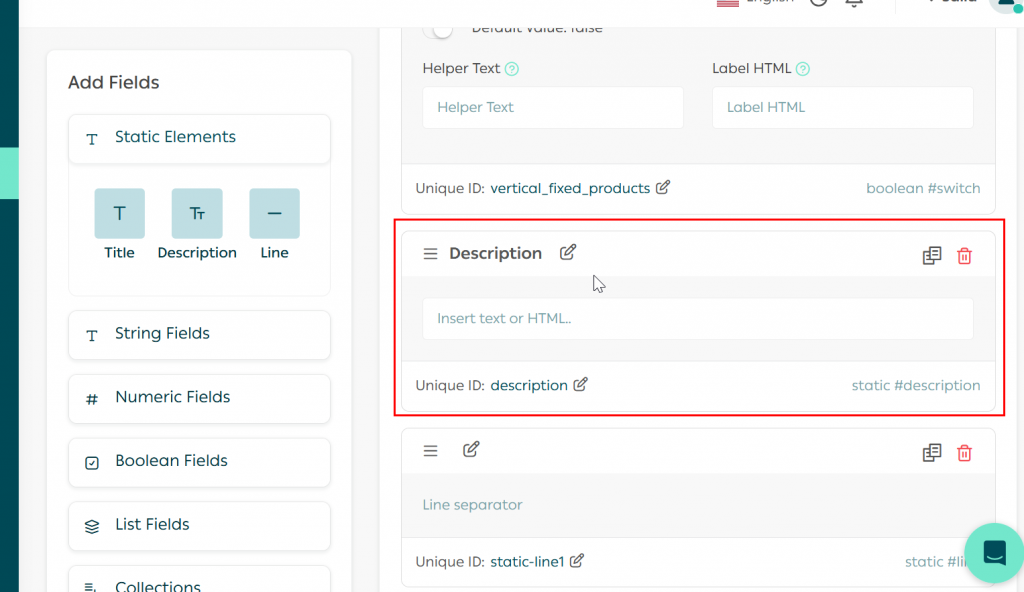Edit the vertical_fixed_products unique ID

(663, 188)
